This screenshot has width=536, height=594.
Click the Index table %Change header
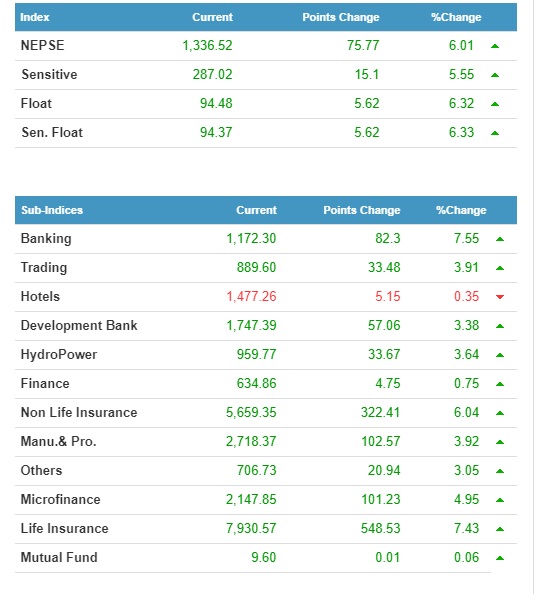pos(456,17)
